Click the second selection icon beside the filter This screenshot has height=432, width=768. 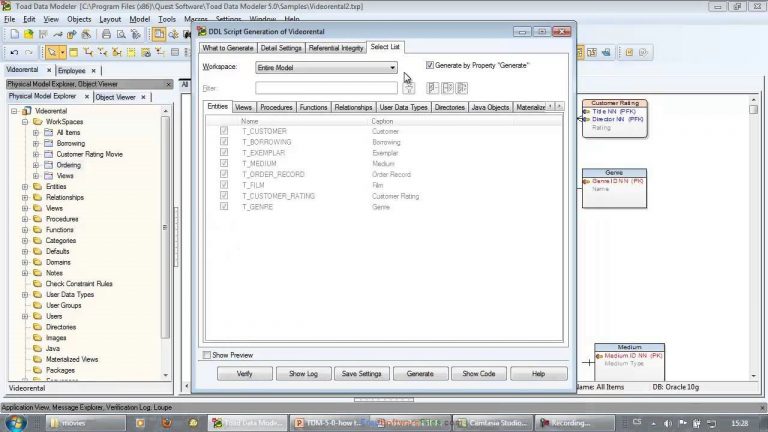click(x=447, y=88)
